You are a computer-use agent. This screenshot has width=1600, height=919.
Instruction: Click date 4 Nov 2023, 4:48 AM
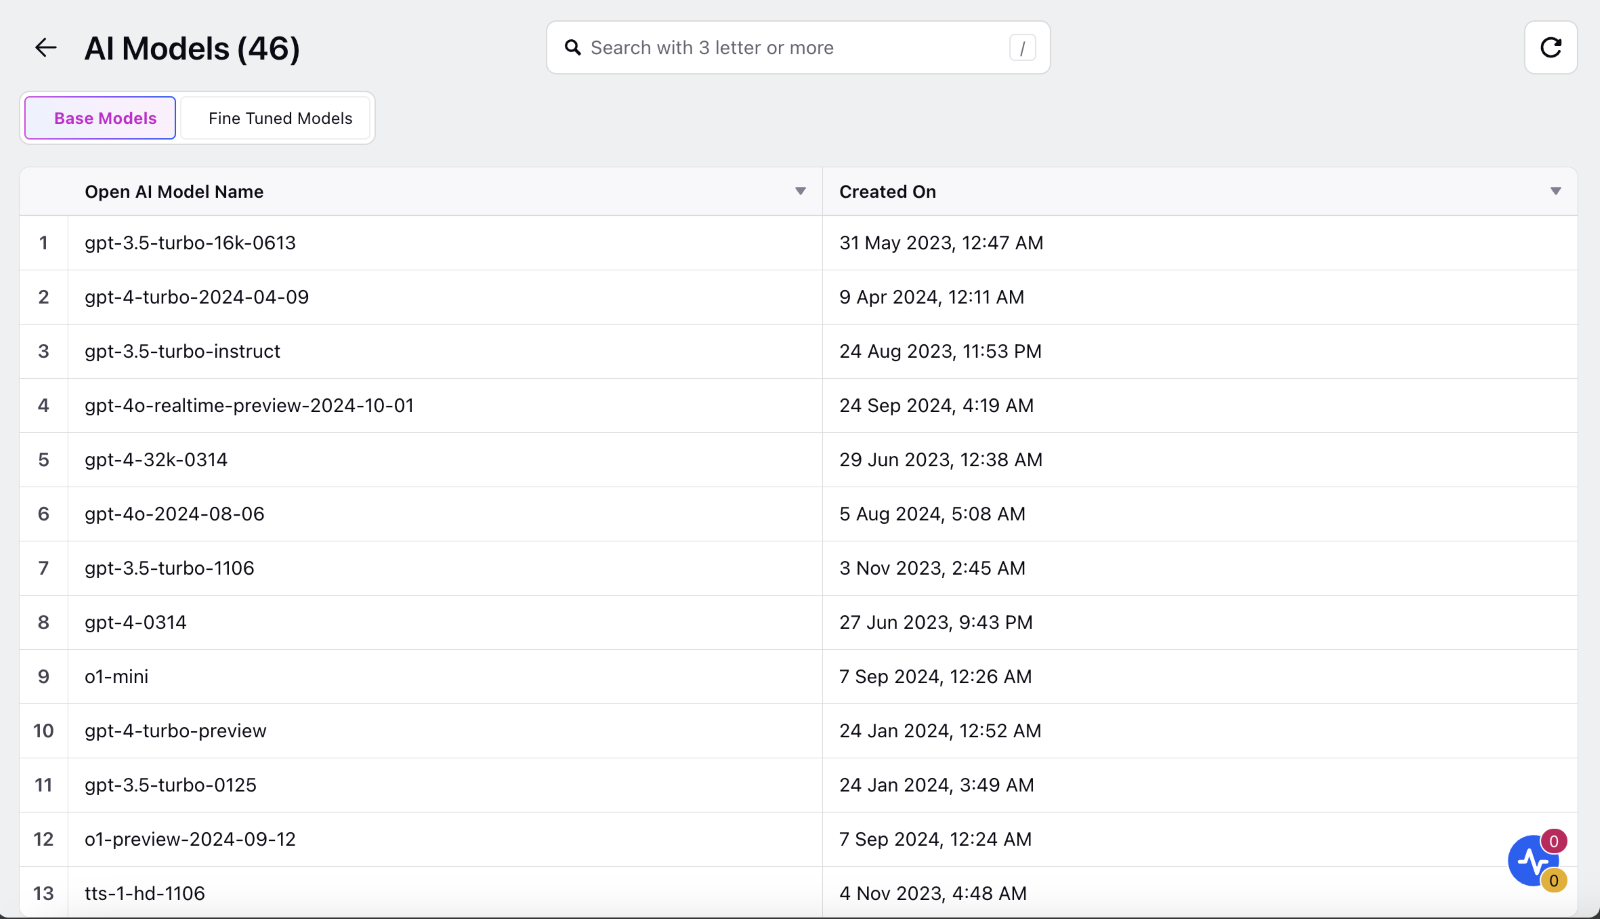[x=933, y=893]
